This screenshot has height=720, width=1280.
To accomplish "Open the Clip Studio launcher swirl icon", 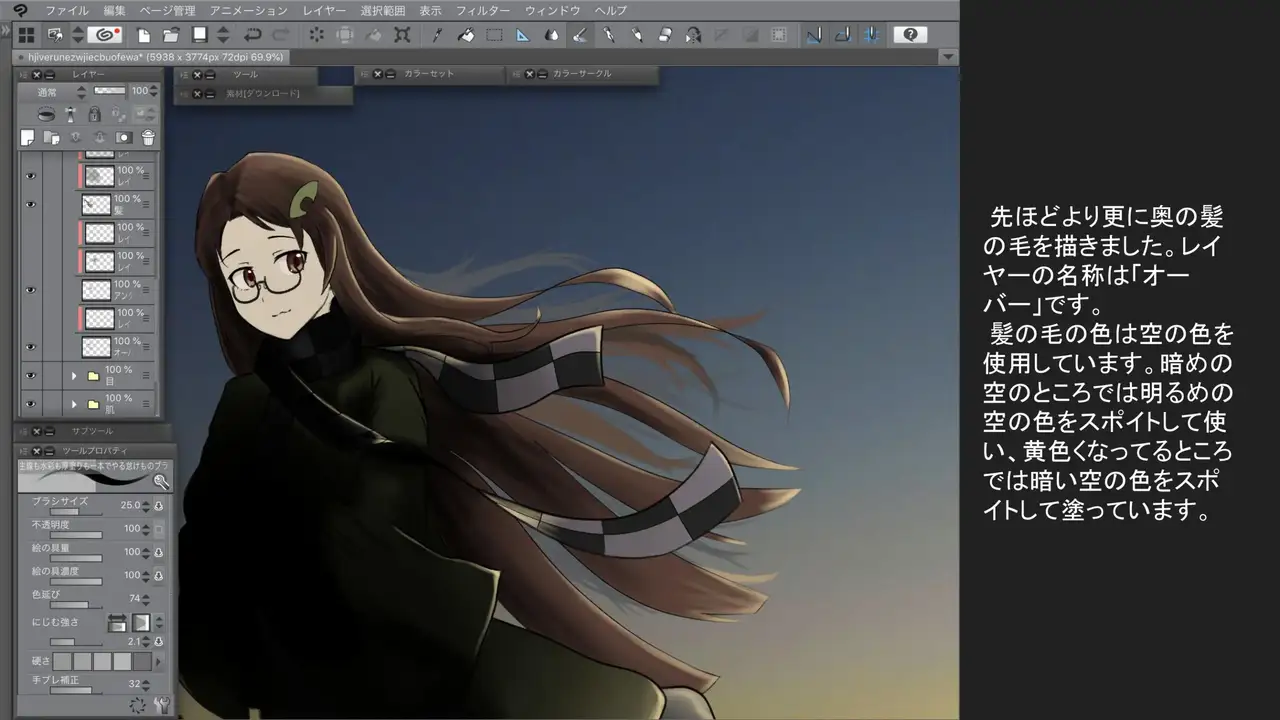I will pos(105,35).
